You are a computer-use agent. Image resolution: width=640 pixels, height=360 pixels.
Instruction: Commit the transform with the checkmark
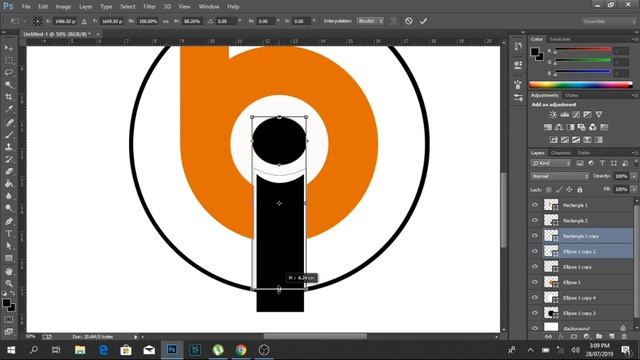[423, 21]
